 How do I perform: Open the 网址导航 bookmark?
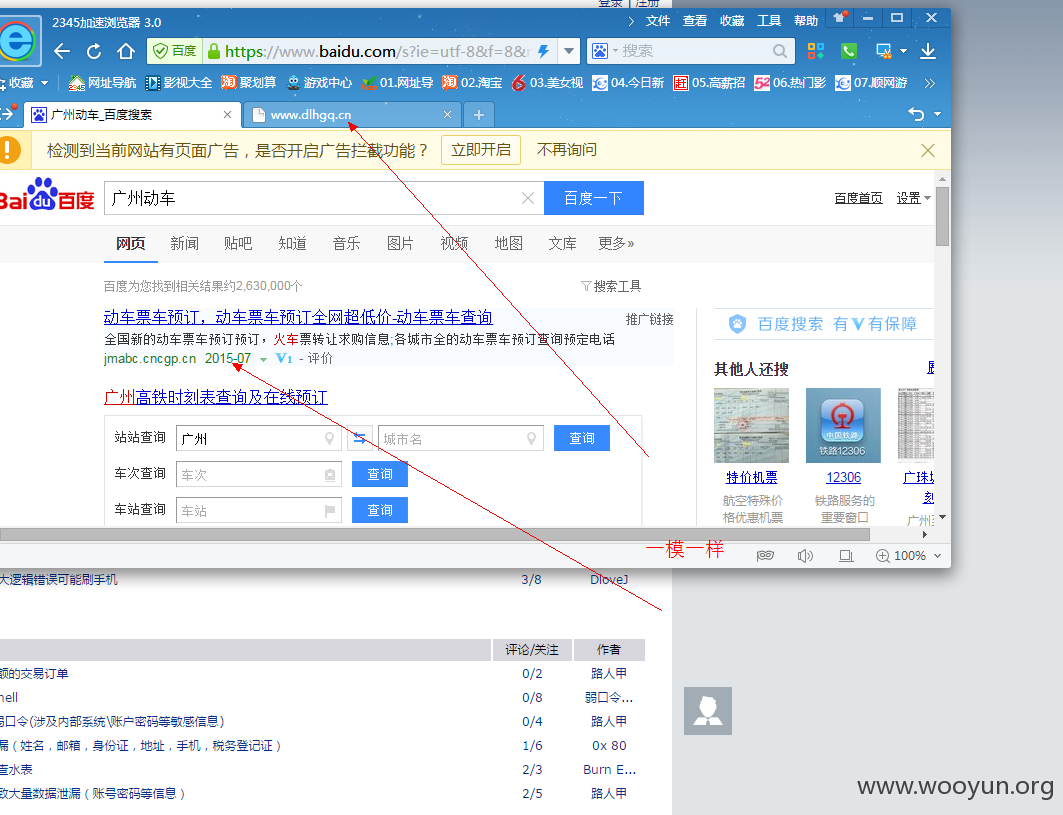point(102,83)
